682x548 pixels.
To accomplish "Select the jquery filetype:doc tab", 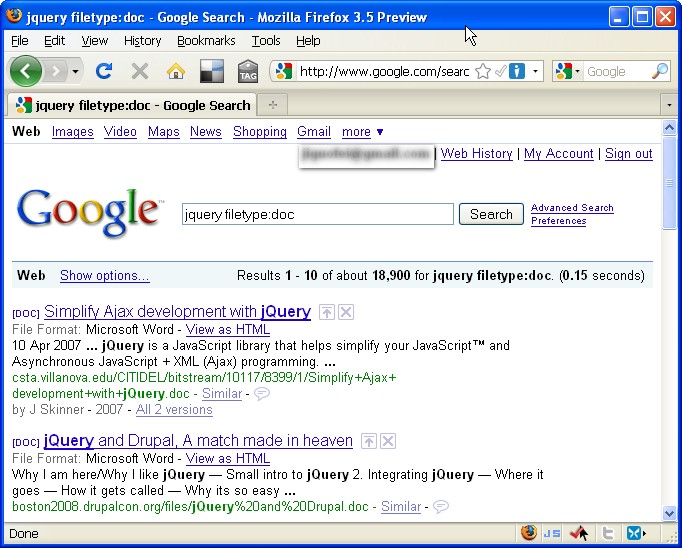I will click(132, 105).
